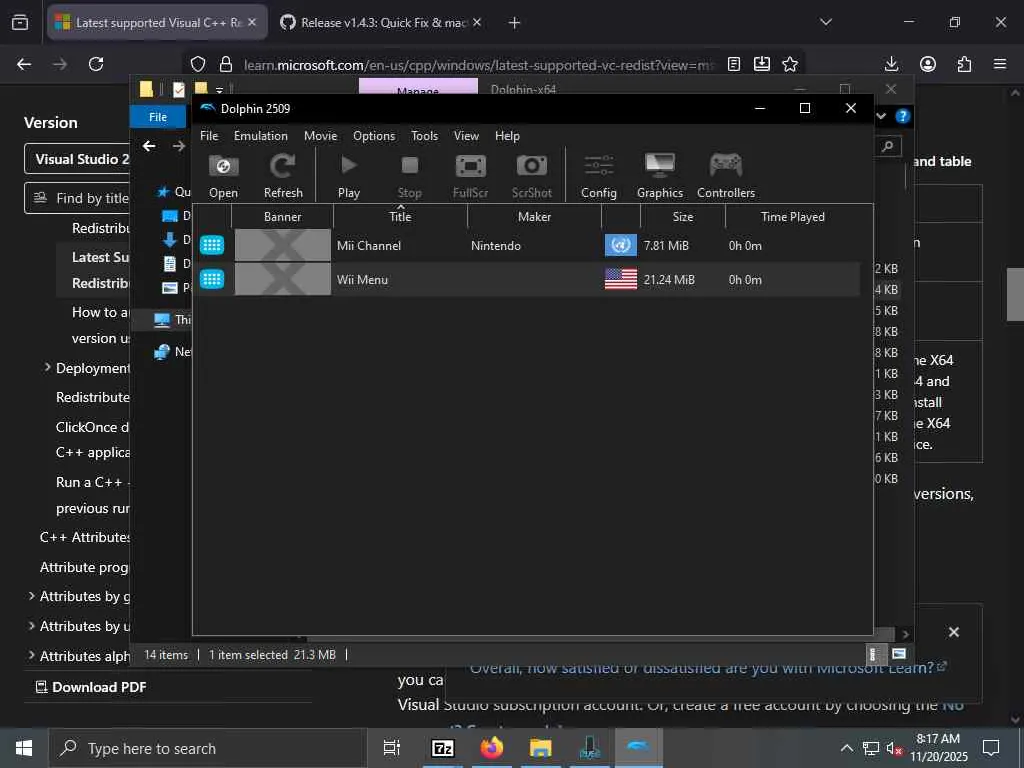Switch to the Release v1.4.3 GitHub tab
The height and width of the screenshot is (768, 1024).
point(382,22)
